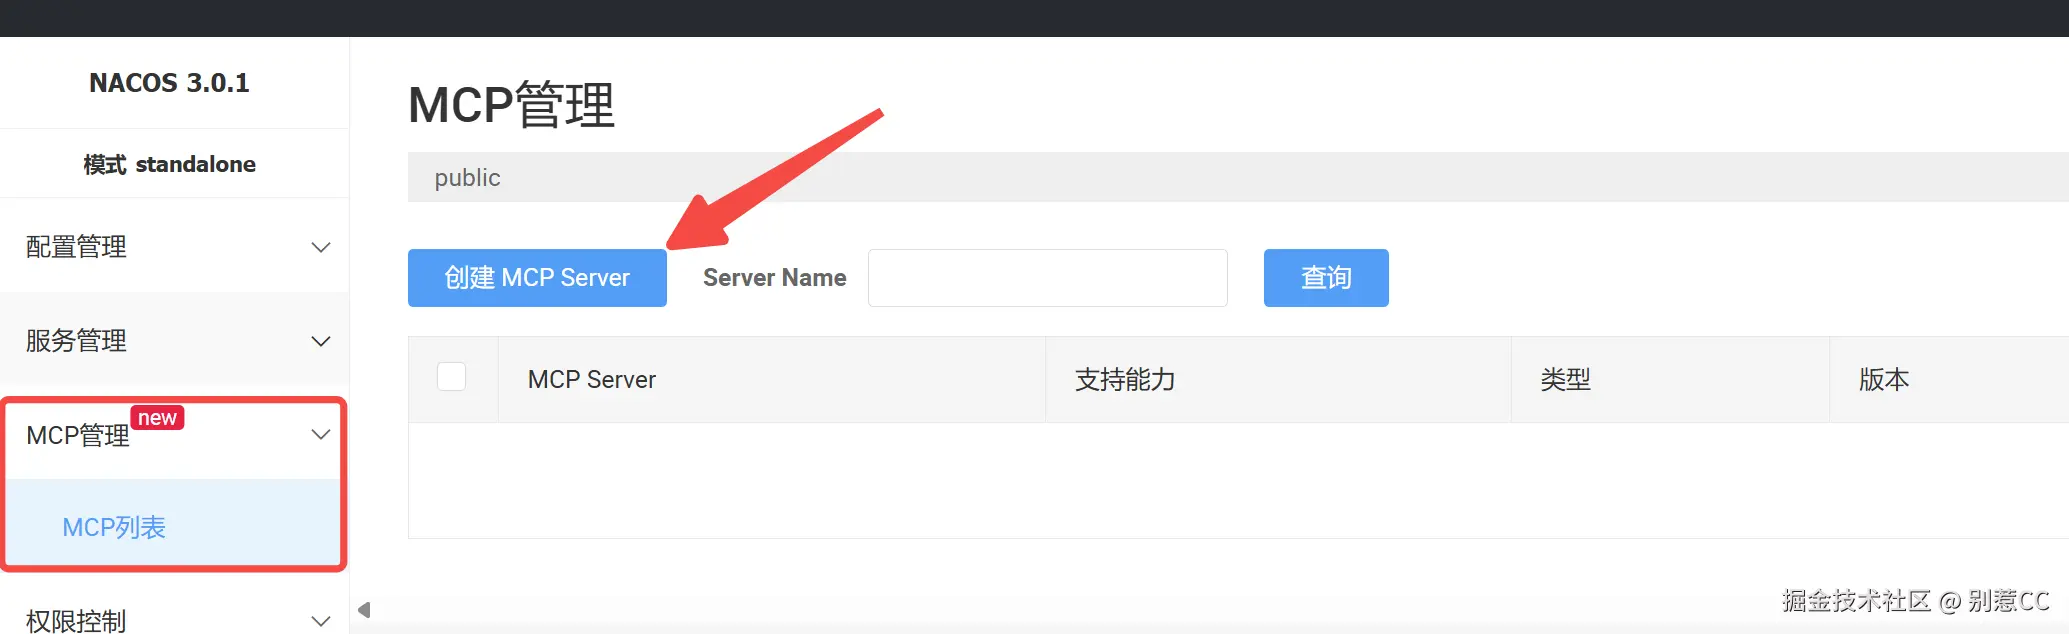The width and height of the screenshot is (2069, 634).
Task: Select the 服务管理 sidebar menu
Action: pos(174,341)
